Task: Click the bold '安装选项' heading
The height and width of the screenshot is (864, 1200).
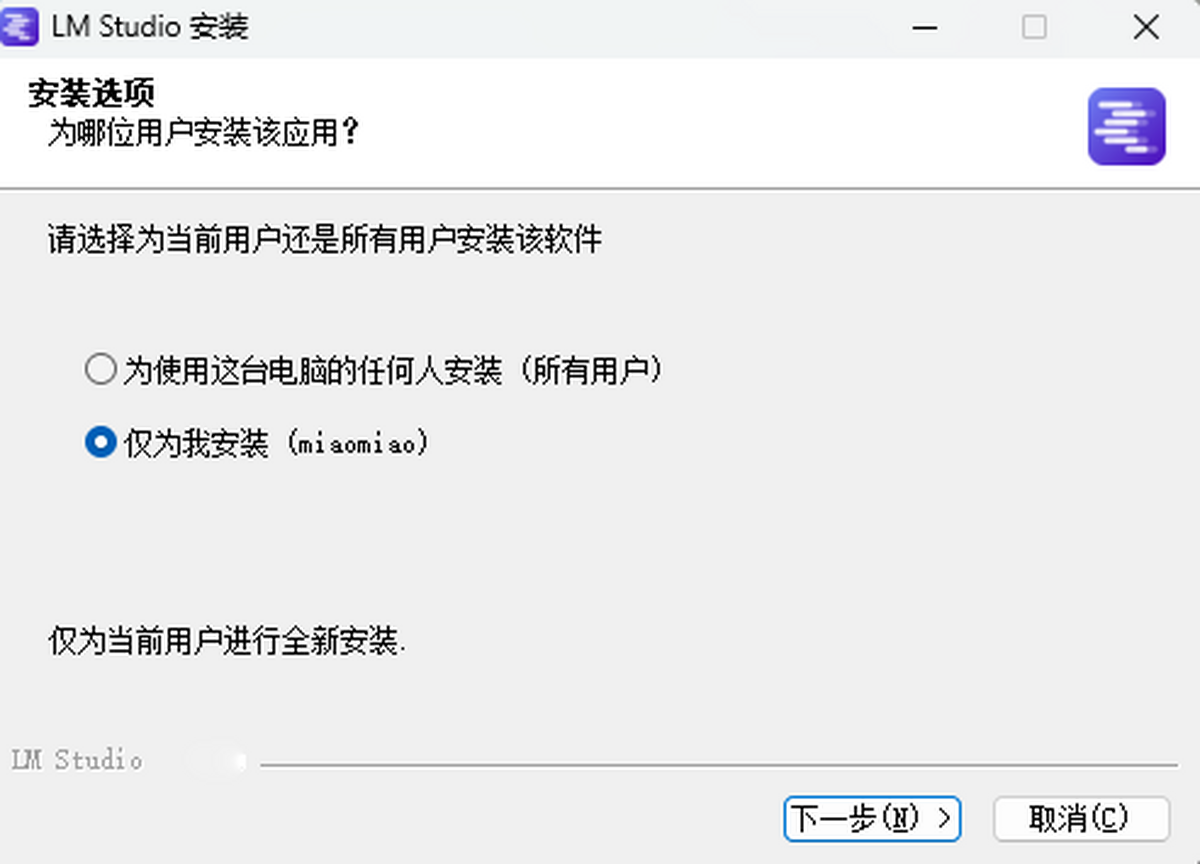Action: [x=91, y=94]
